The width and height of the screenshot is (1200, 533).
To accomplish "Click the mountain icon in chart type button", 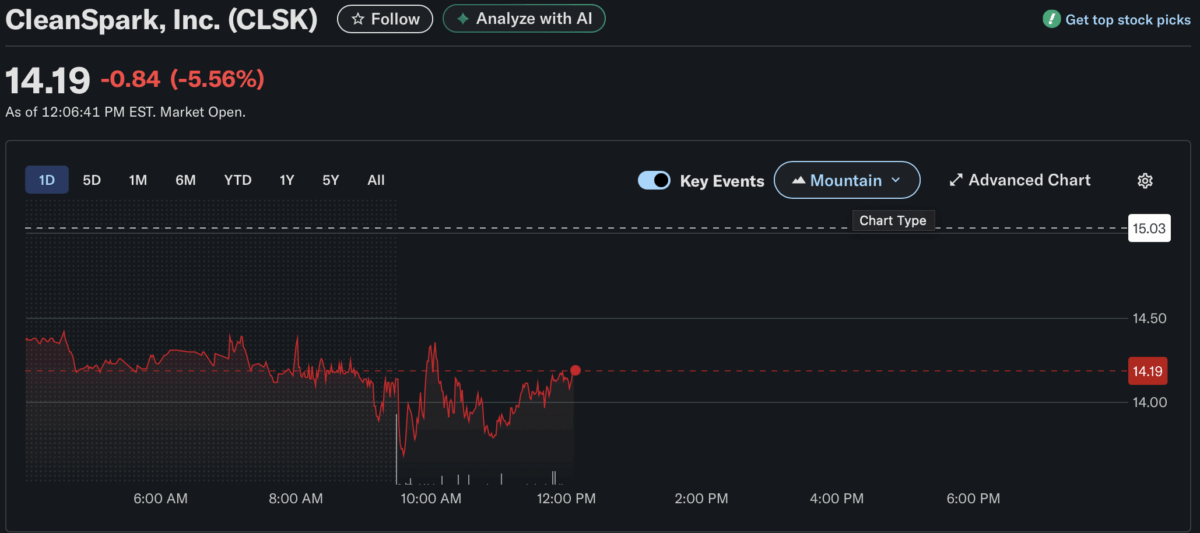I will coord(798,181).
